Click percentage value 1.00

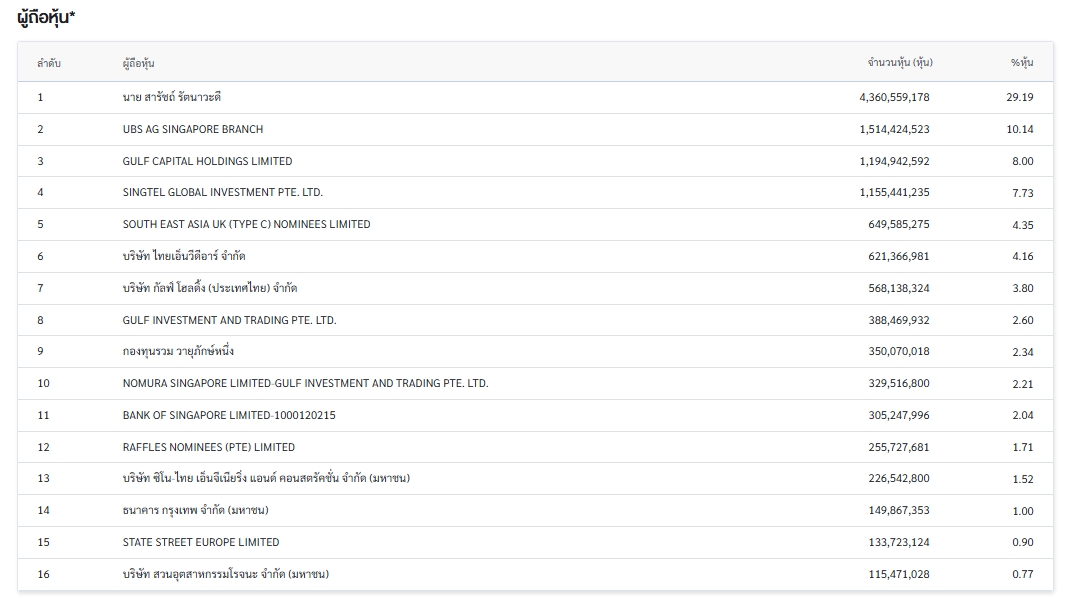(1022, 511)
